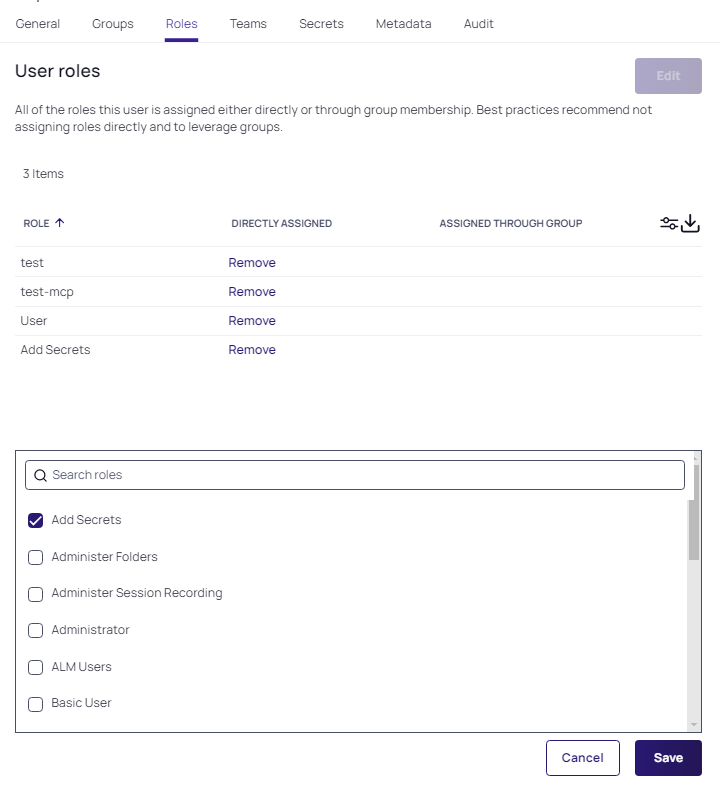
Task: Uncheck the Add Secrets checkbox
Action: (35, 520)
